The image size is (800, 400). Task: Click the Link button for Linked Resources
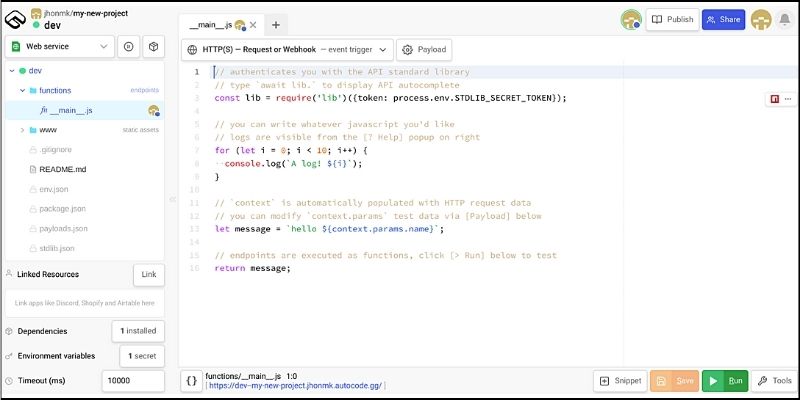click(x=149, y=274)
